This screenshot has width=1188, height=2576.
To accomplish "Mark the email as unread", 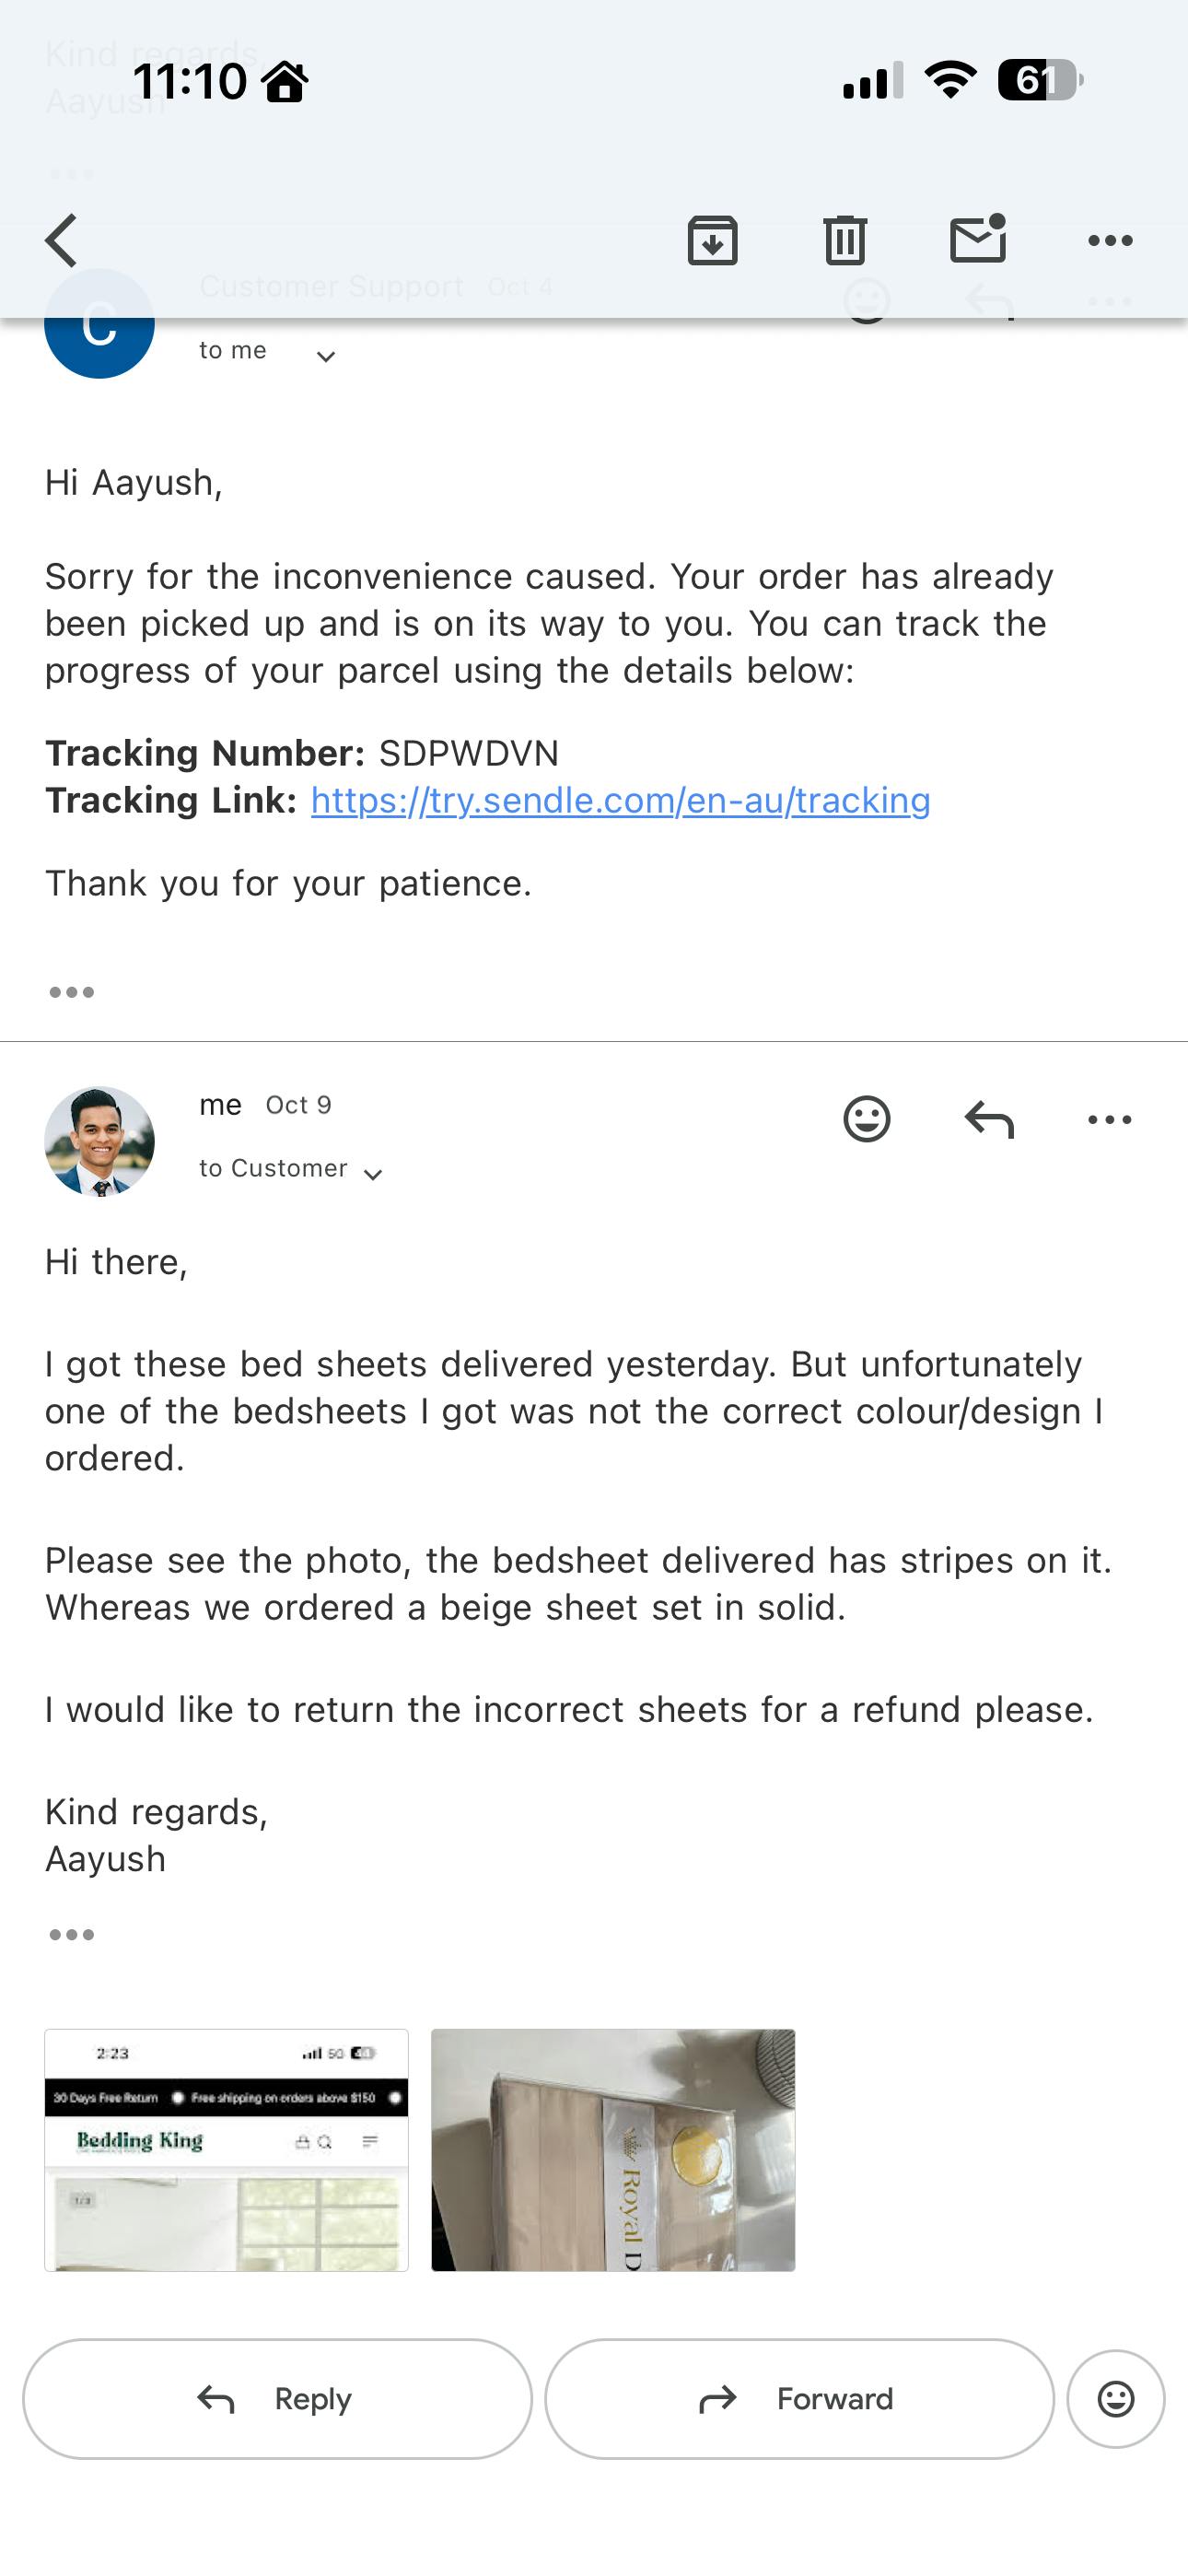I will pos(977,240).
